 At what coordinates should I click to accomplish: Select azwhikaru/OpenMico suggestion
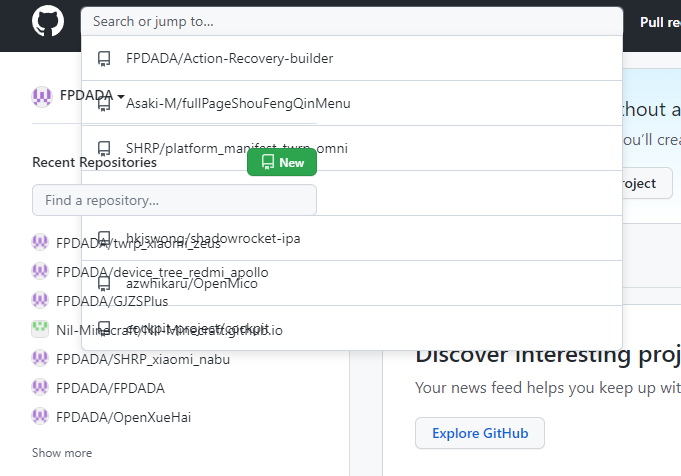click(x=352, y=284)
